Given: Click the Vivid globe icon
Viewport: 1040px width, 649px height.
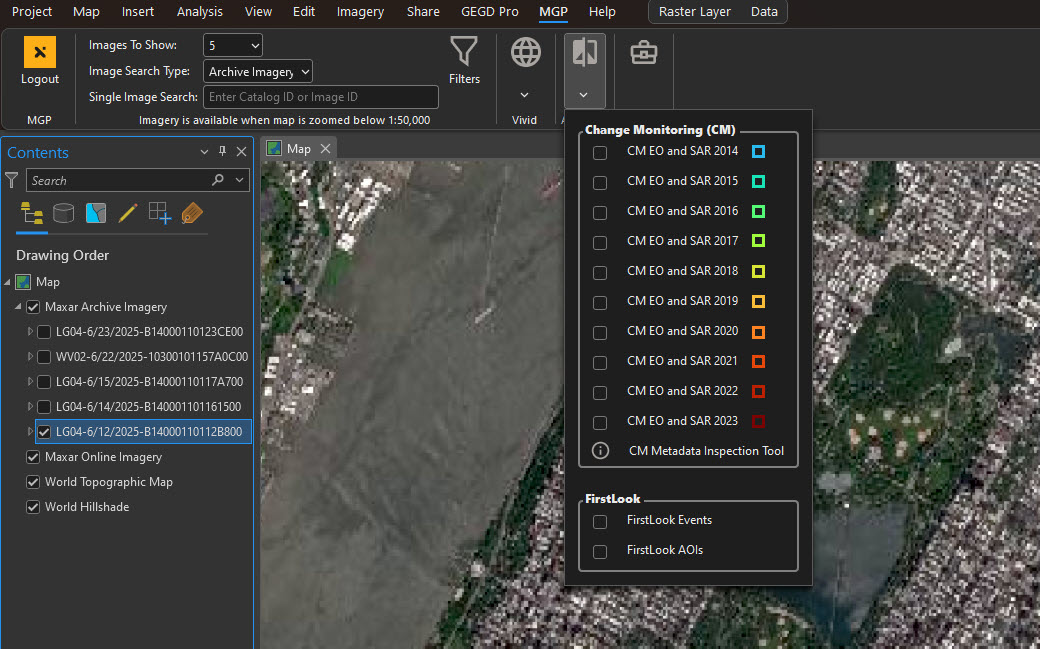Looking at the screenshot, I should (x=525, y=52).
